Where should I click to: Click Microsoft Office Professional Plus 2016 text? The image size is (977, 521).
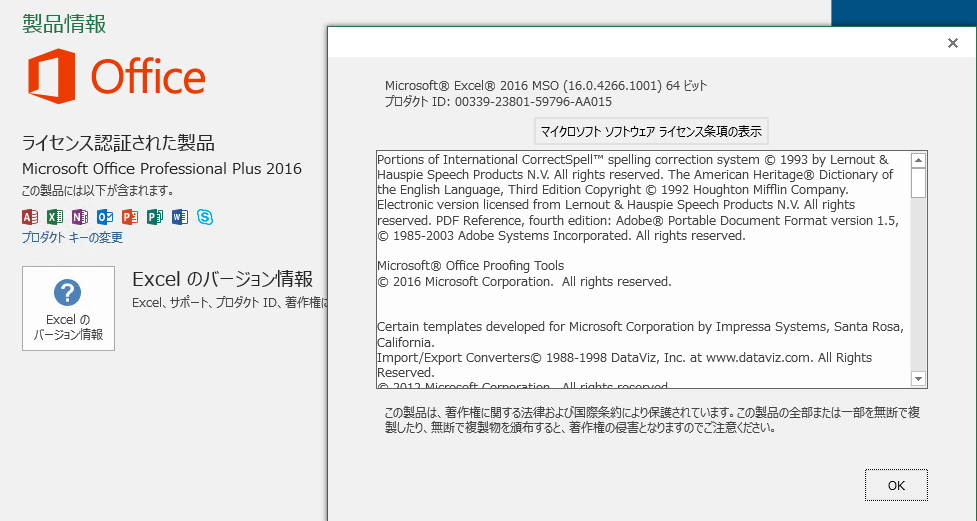162,169
